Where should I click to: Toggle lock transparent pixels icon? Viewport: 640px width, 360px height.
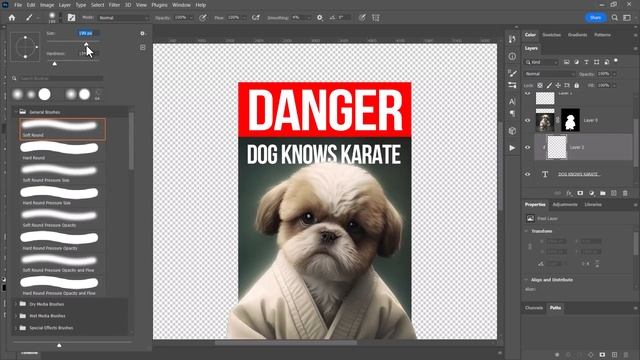click(x=540, y=85)
